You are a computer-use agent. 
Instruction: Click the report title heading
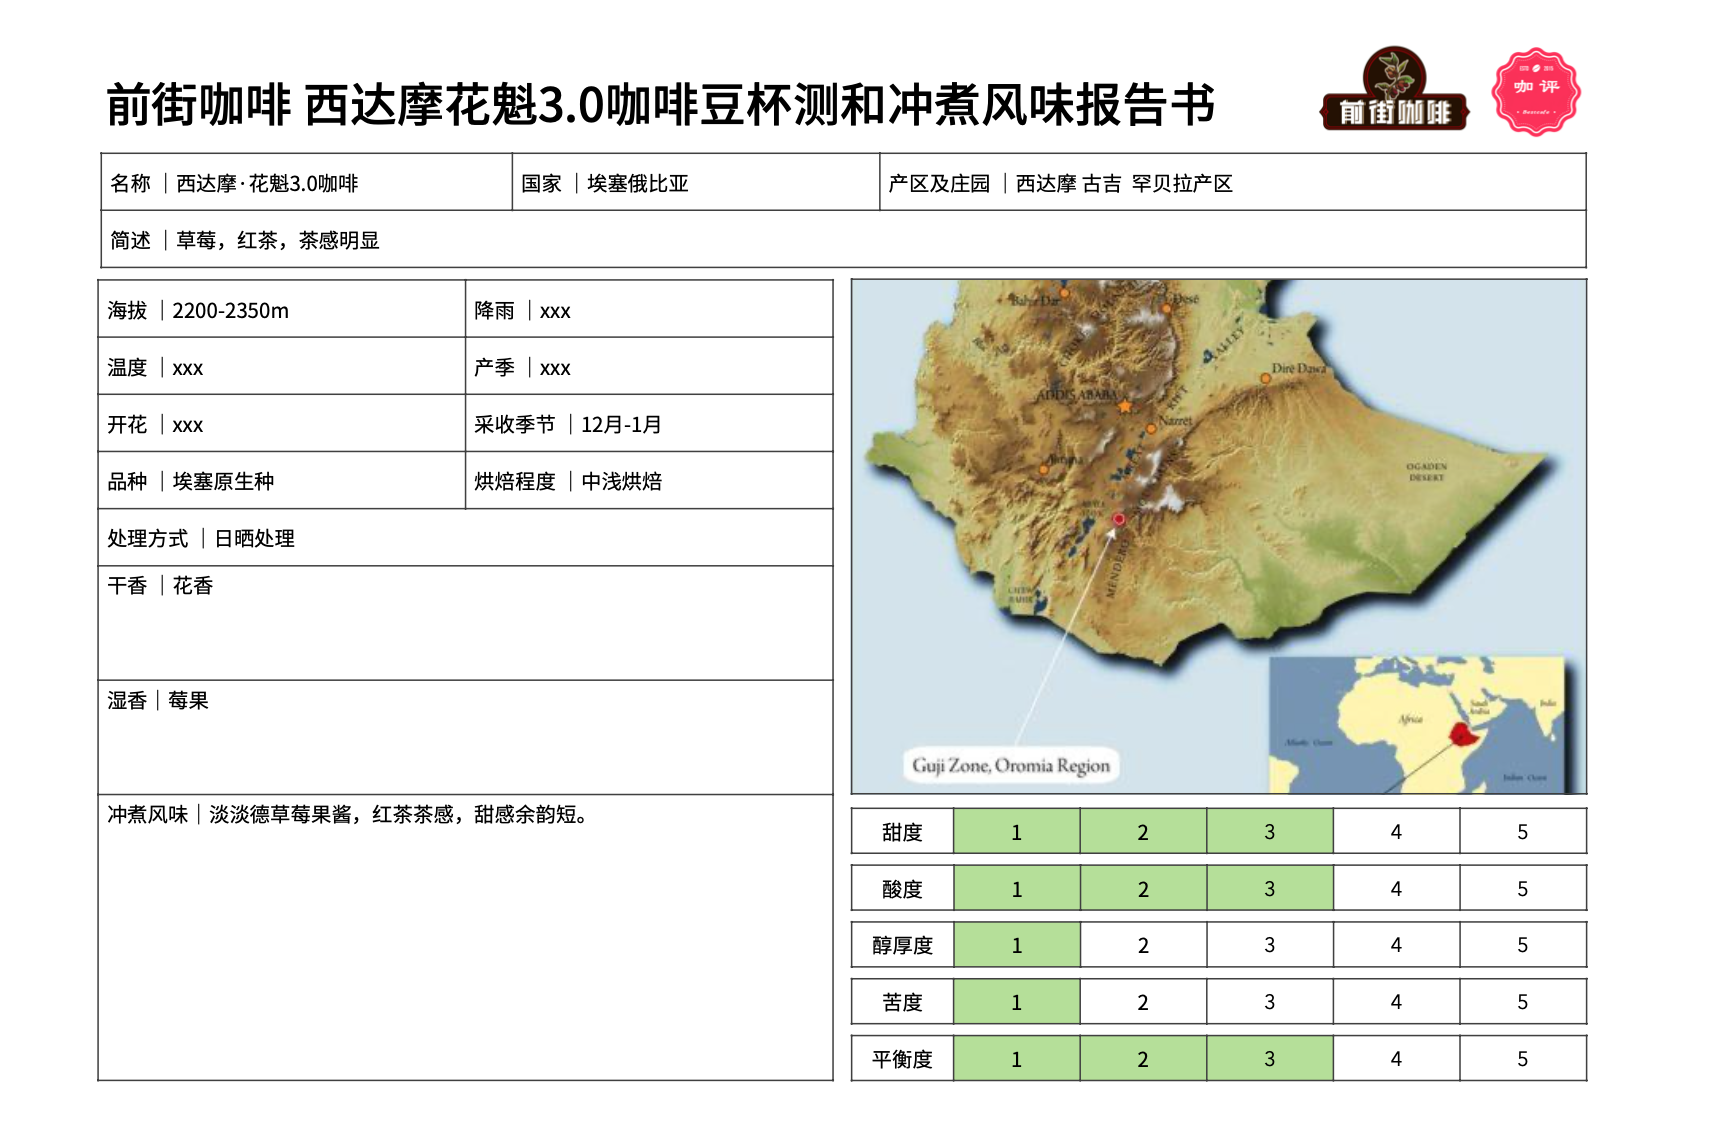(x=661, y=105)
